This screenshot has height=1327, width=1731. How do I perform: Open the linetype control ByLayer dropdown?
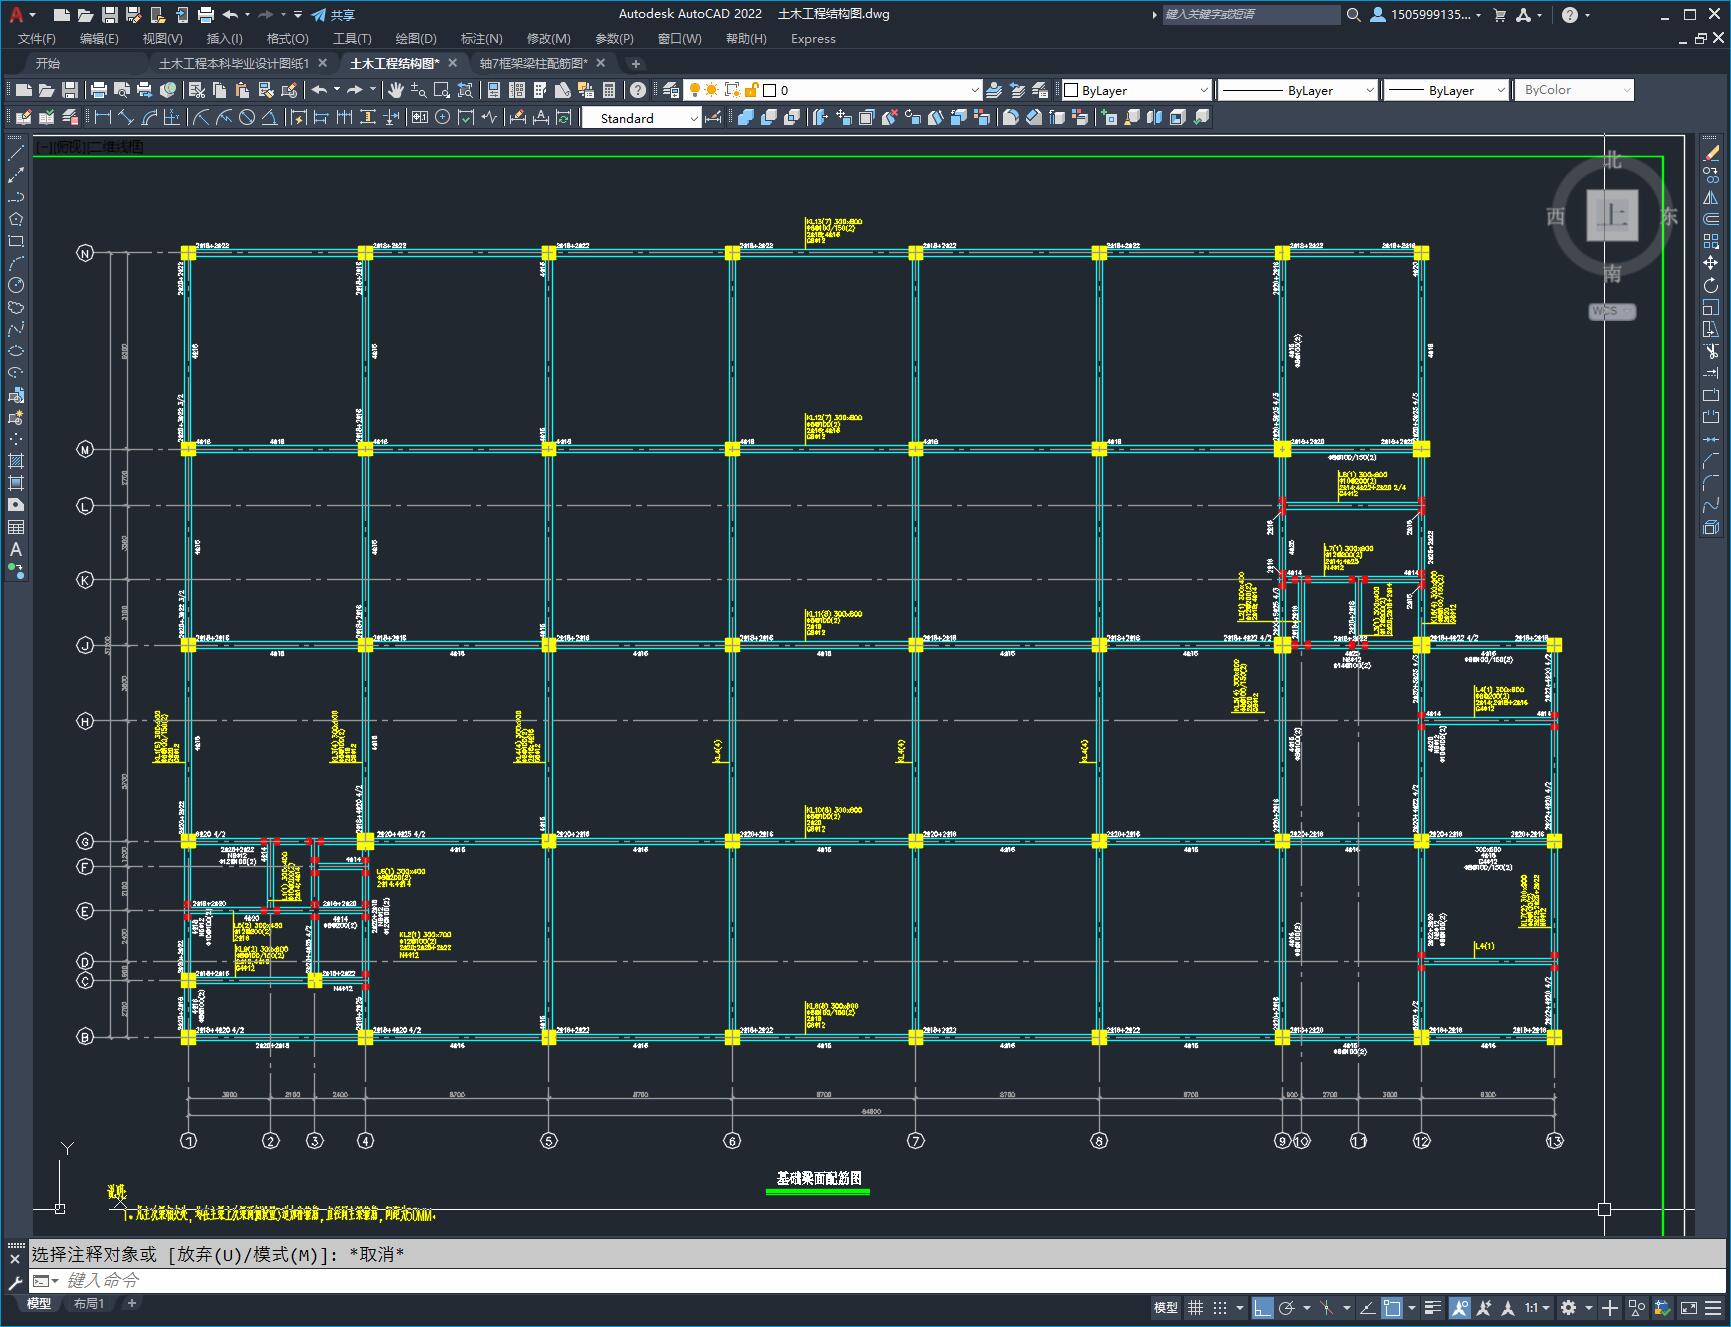(x=1298, y=90)
